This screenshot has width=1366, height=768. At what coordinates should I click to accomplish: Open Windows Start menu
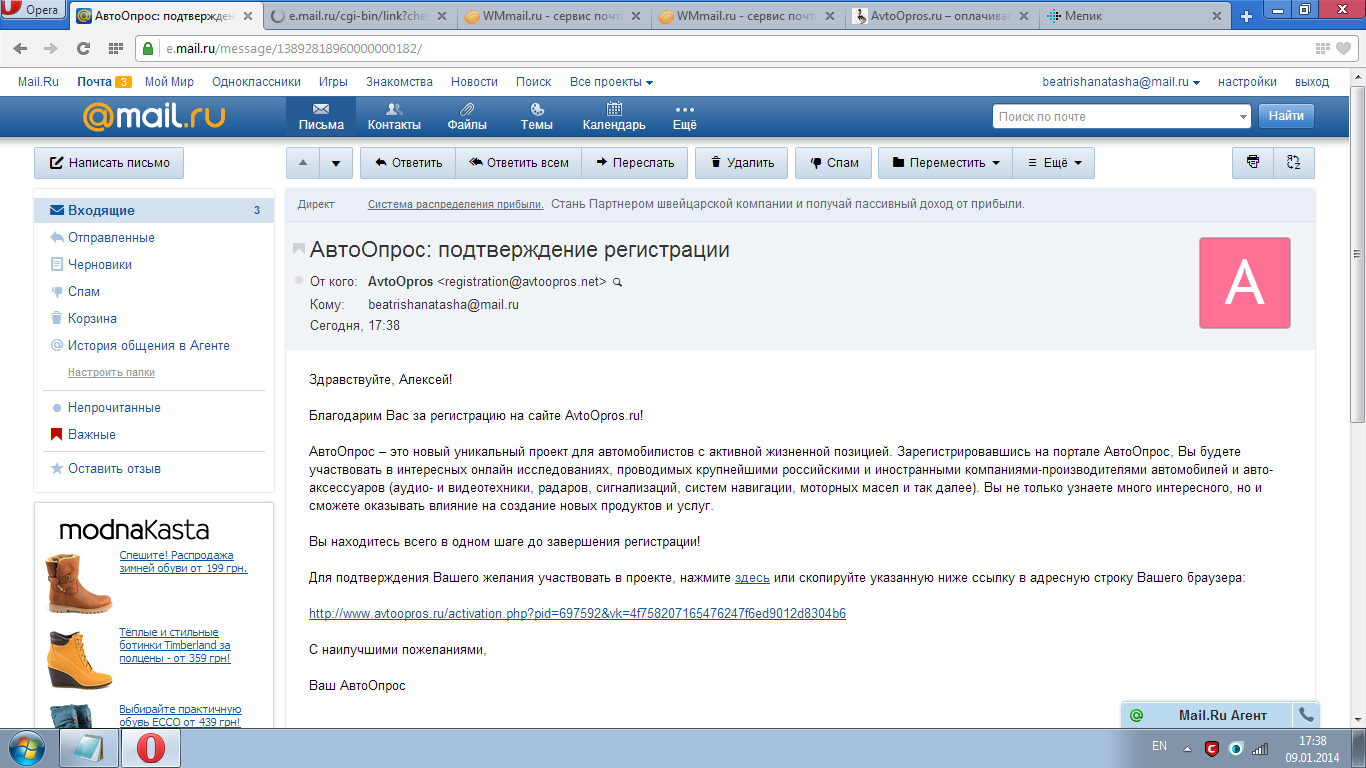(25, 748)
